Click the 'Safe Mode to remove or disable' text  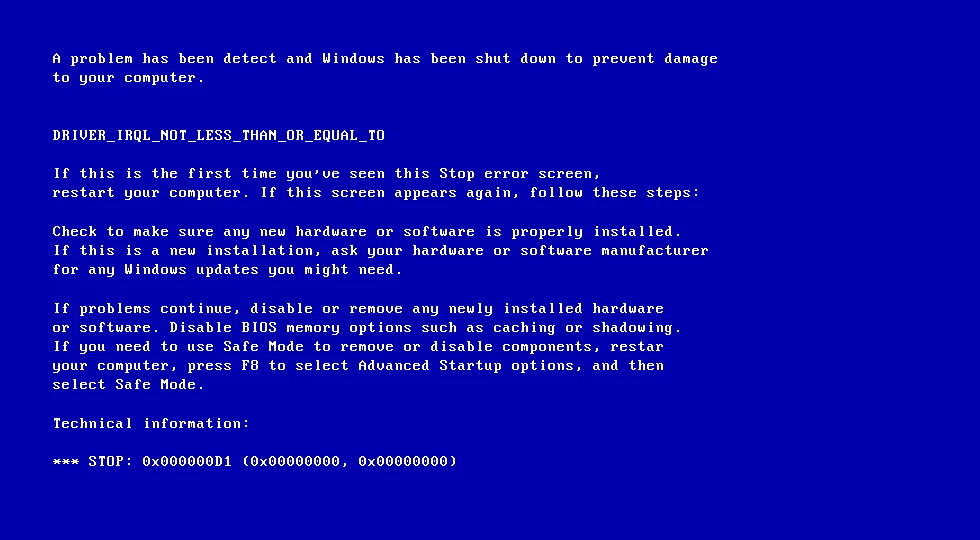(x=358, y=347)
